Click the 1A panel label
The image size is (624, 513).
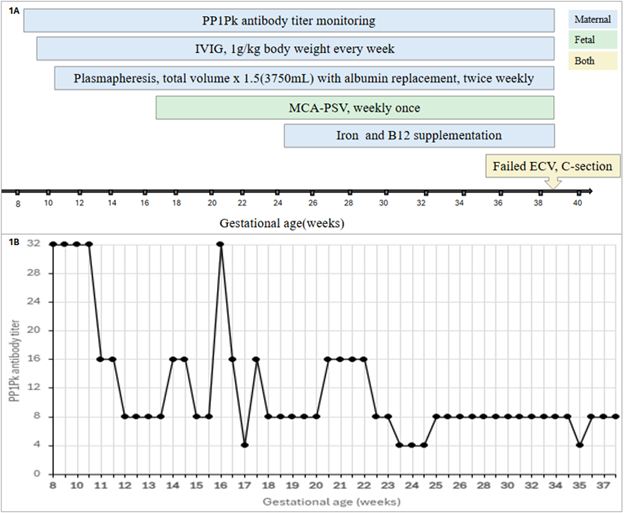click(14, 11)
